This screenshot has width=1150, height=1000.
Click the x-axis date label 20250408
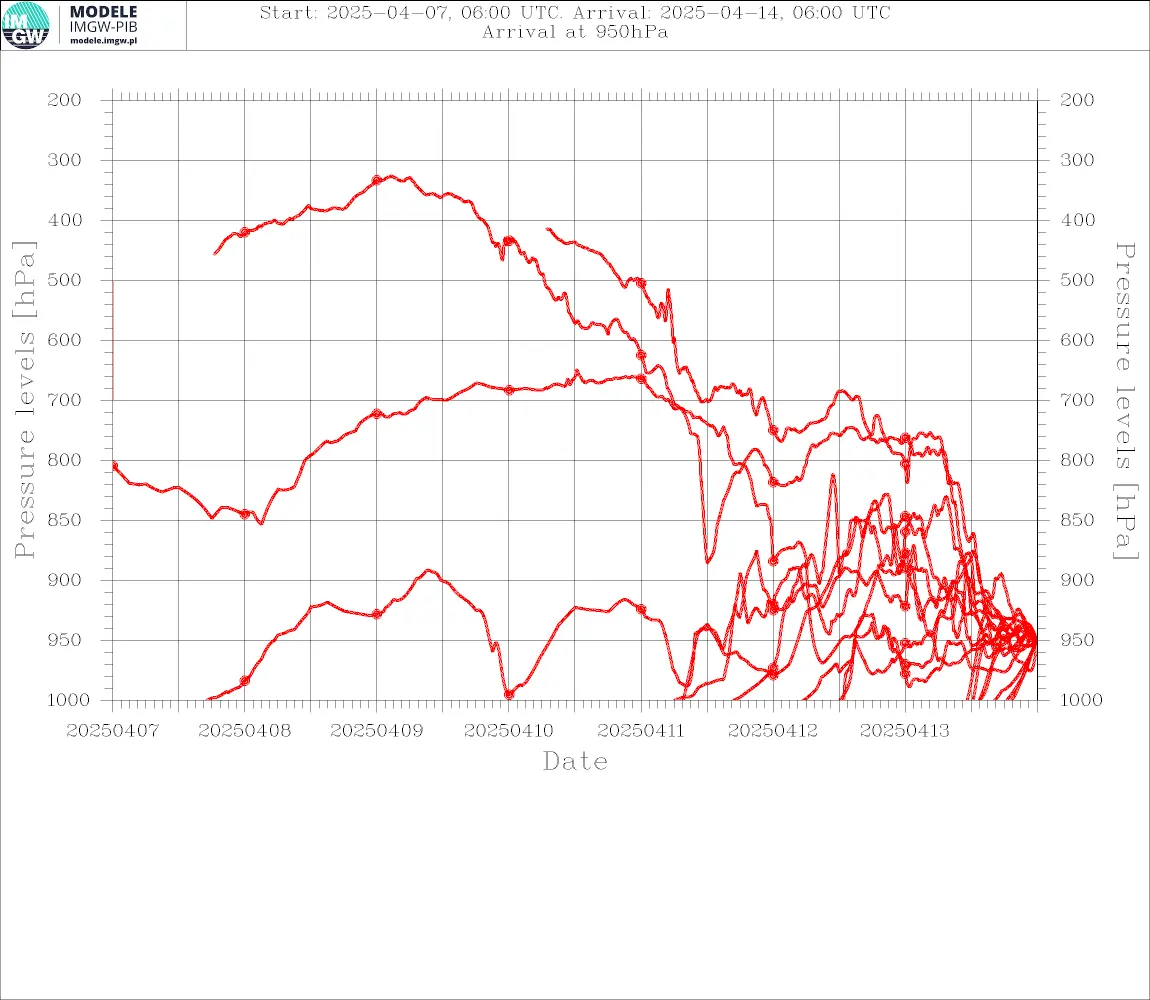244,731
